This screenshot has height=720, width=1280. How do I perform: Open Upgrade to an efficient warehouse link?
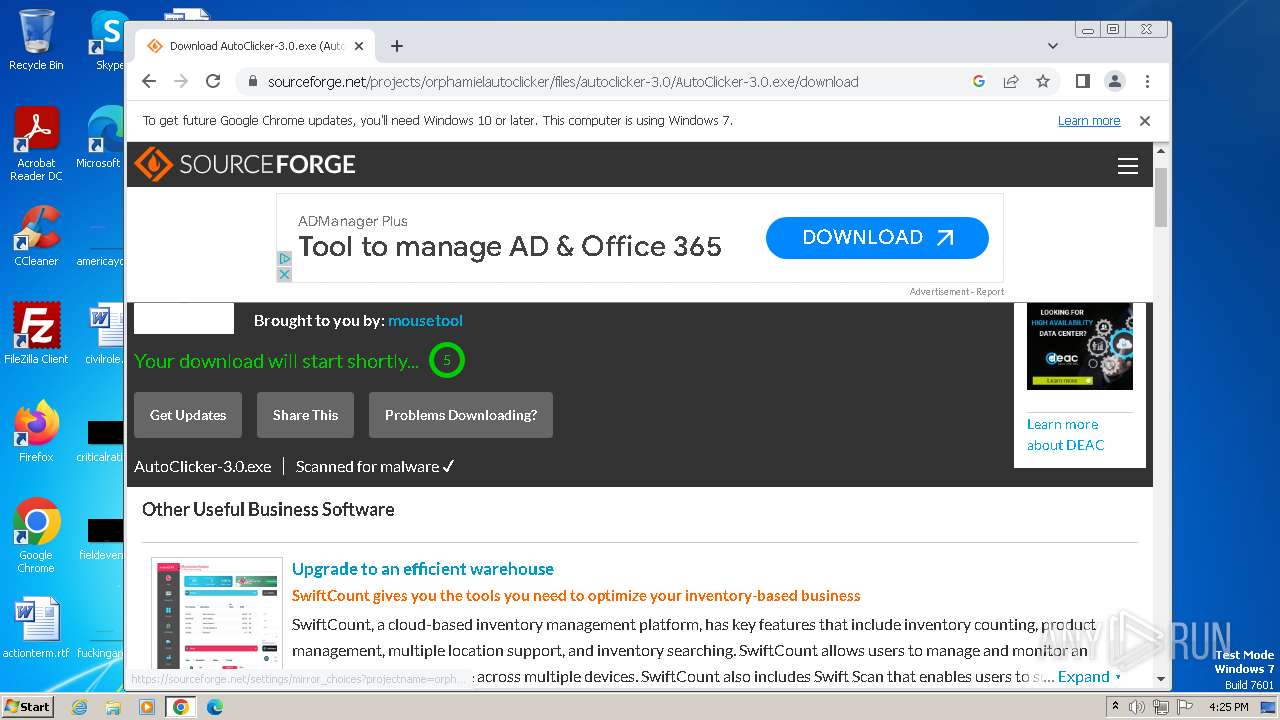[x=423, y=569]
